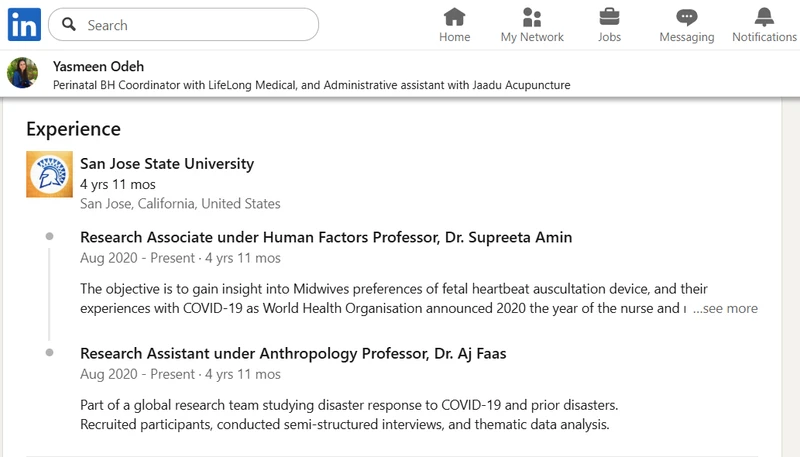Screen dimensions: 800x457
Task: Open the Home icon in navigation
Action: click(454, 17)
